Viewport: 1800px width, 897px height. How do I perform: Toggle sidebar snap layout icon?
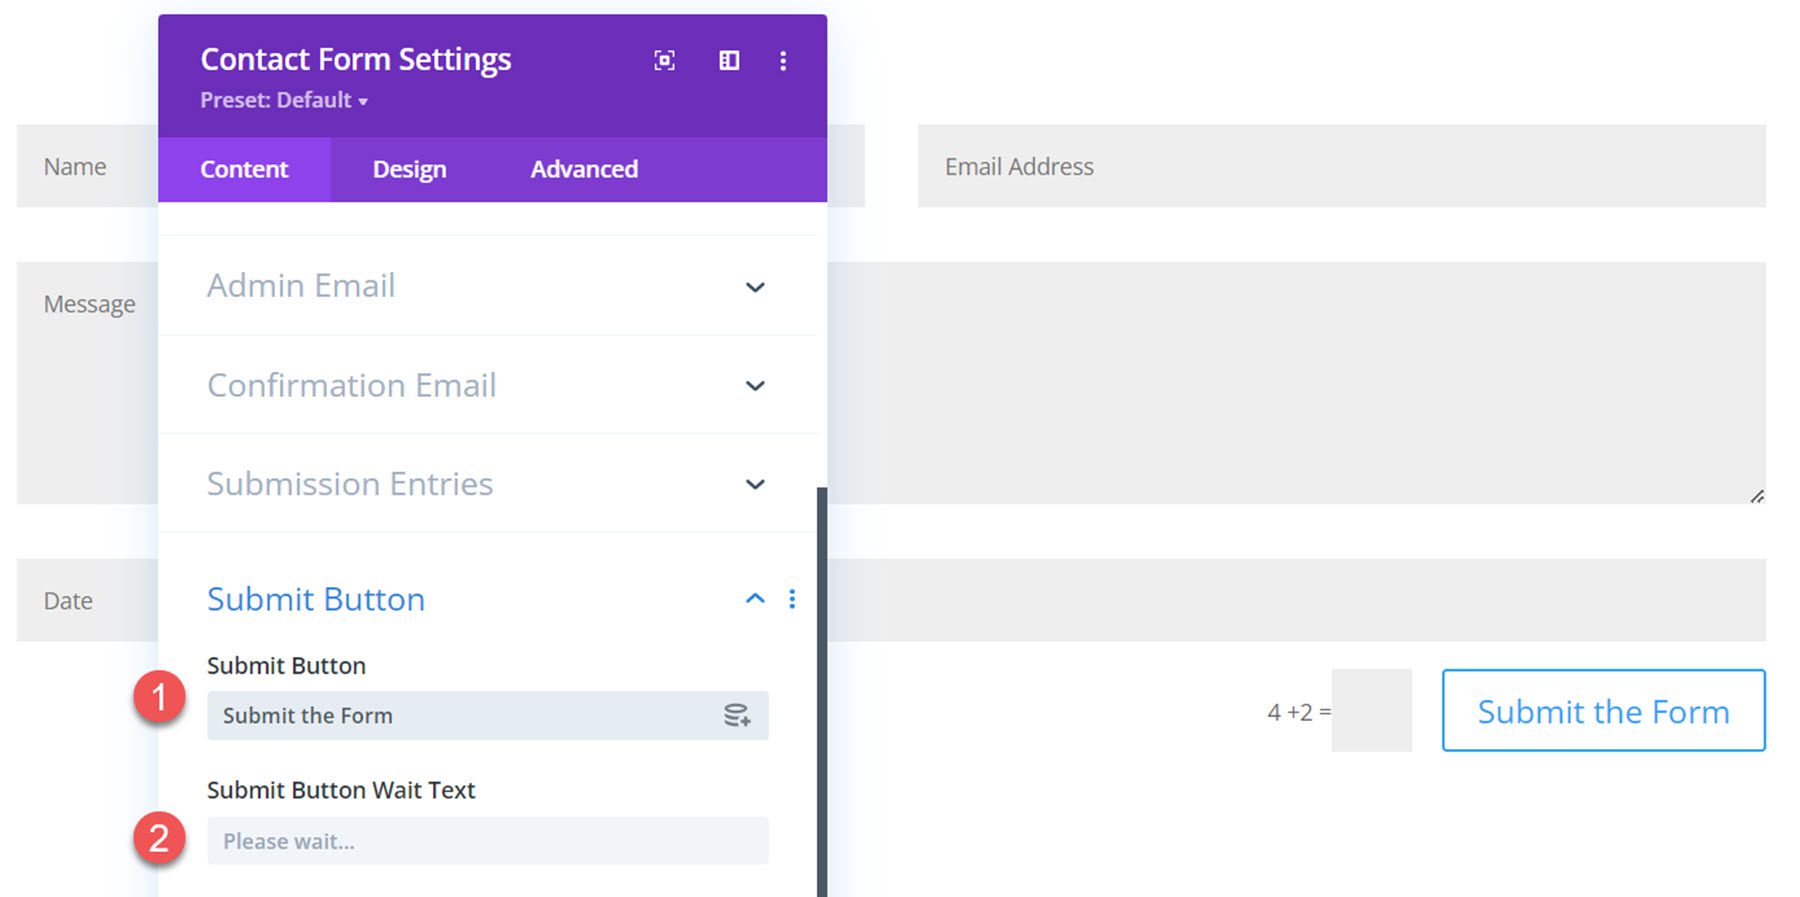729,61
